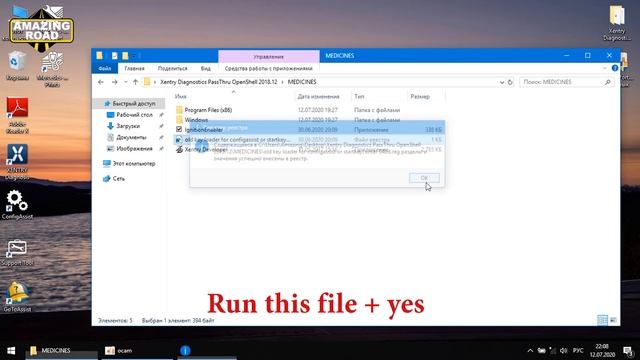Viewport: 640px width, 360px height.
Task: Open the Файл ribbon tab
Action: [104, 68]
